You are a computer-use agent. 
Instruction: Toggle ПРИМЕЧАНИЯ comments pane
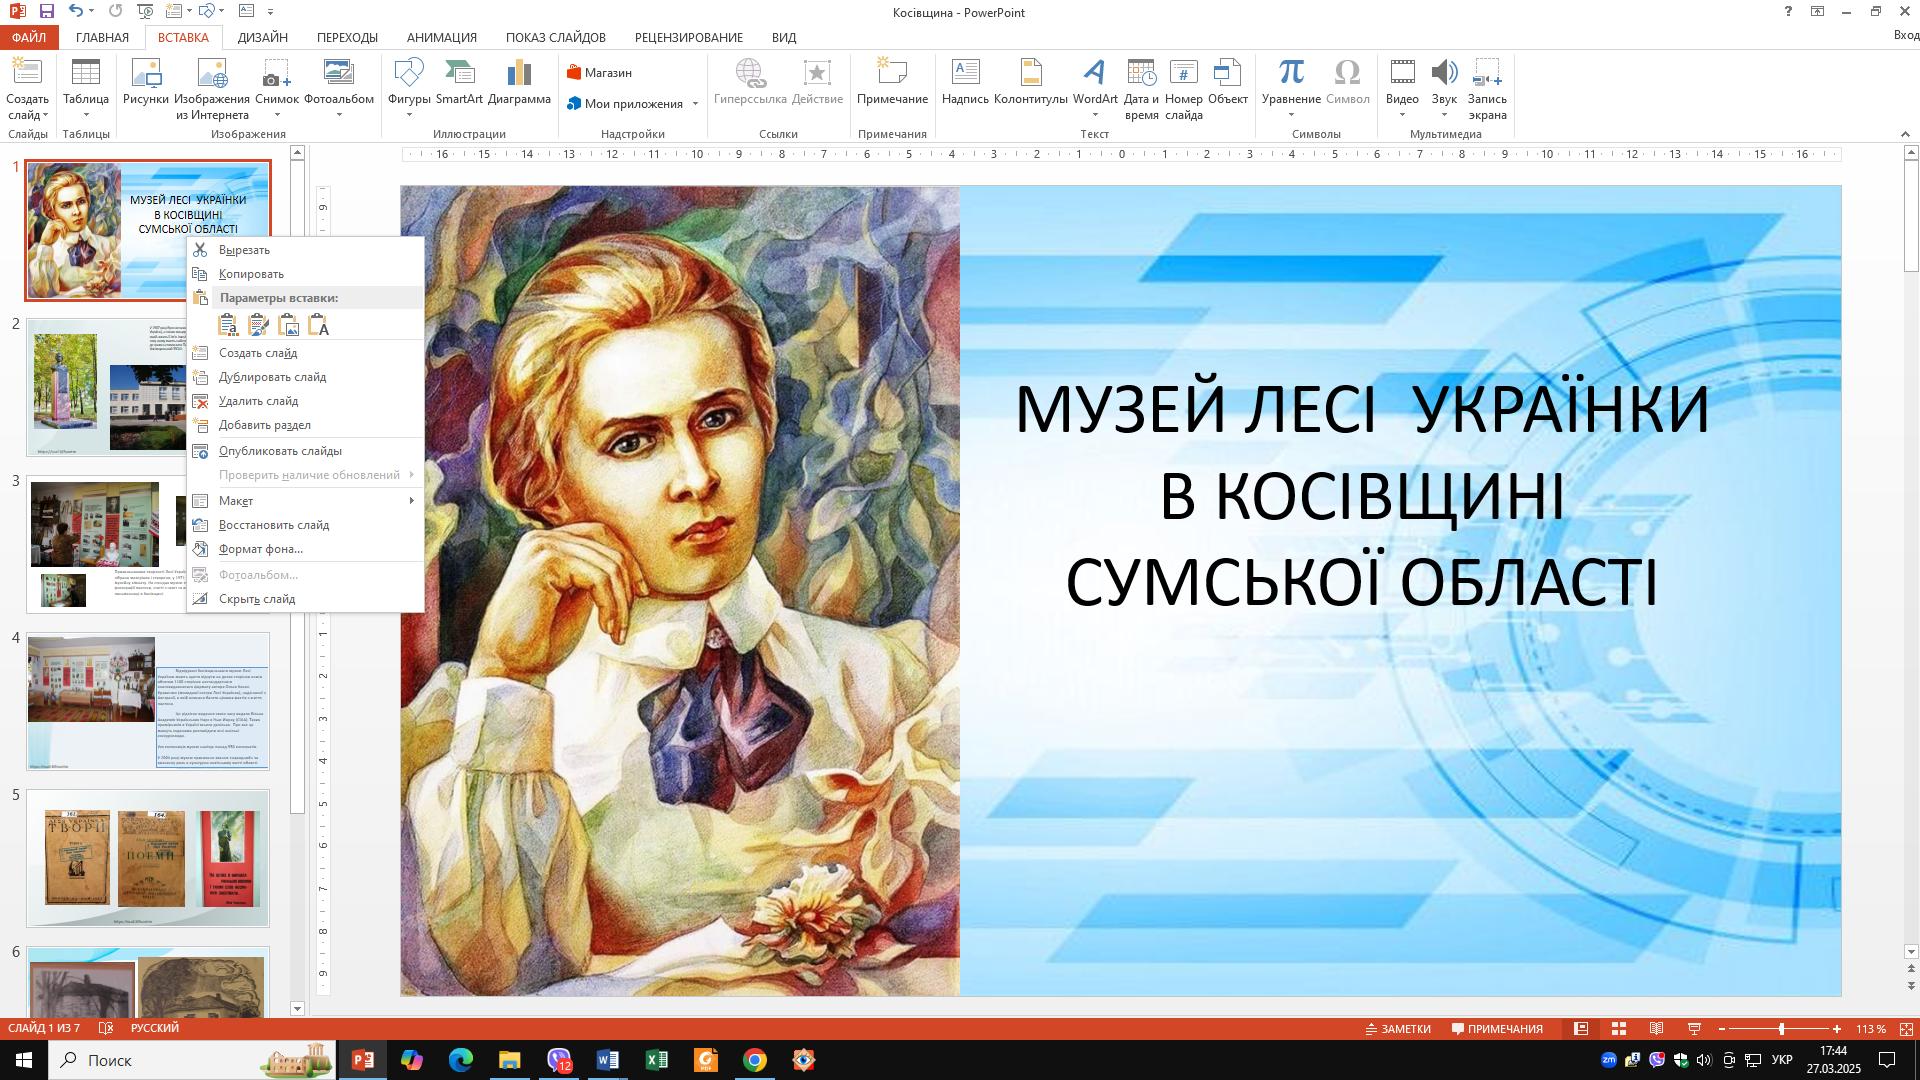[1497, 1029]
